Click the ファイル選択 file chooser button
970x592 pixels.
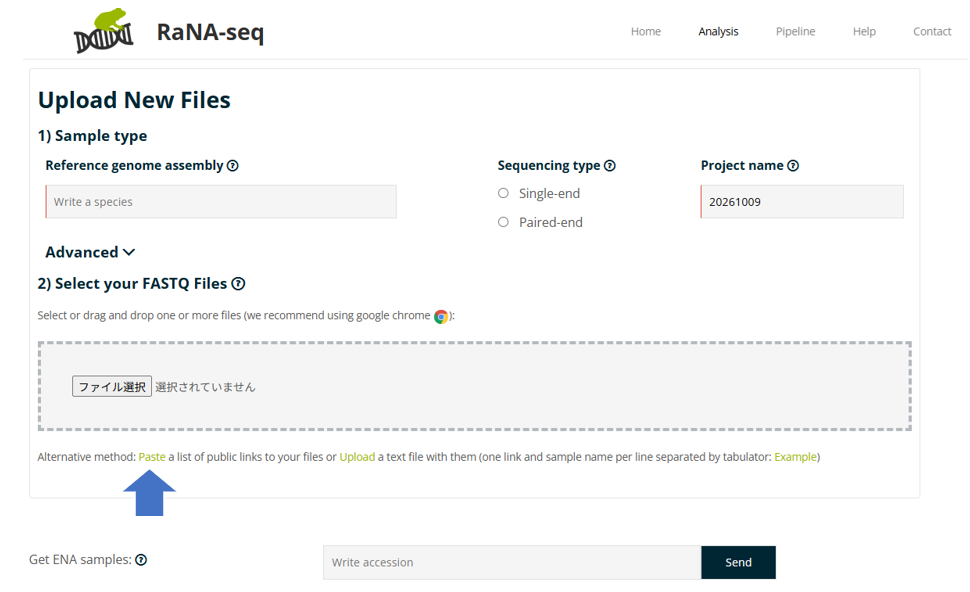click(x=112, y=387)
